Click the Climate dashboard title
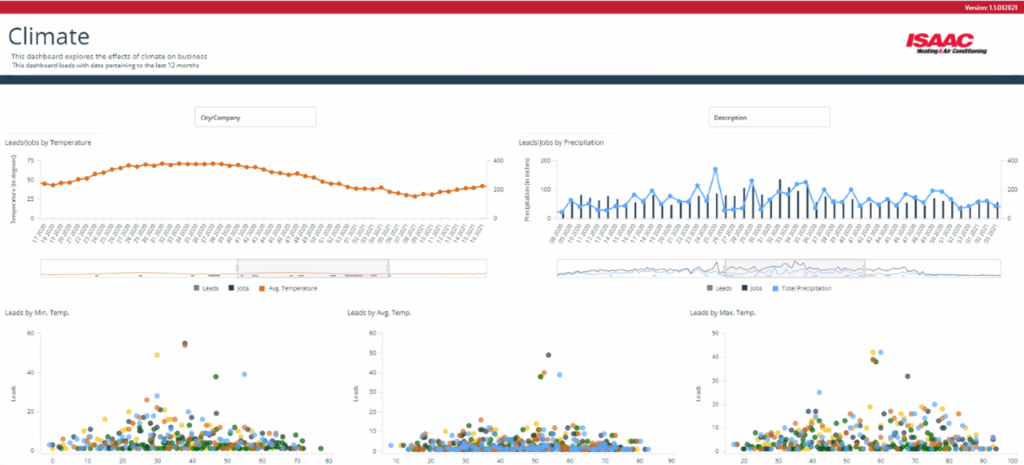 [x=49, y=35]
